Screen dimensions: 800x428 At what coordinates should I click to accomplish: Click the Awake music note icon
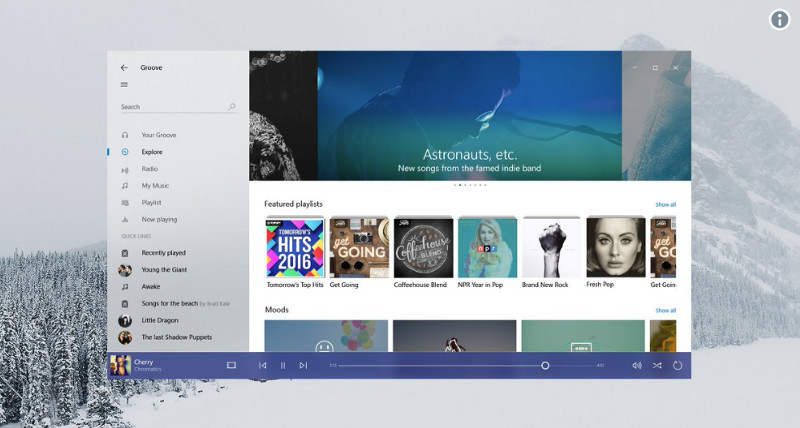tap(125, 287)
